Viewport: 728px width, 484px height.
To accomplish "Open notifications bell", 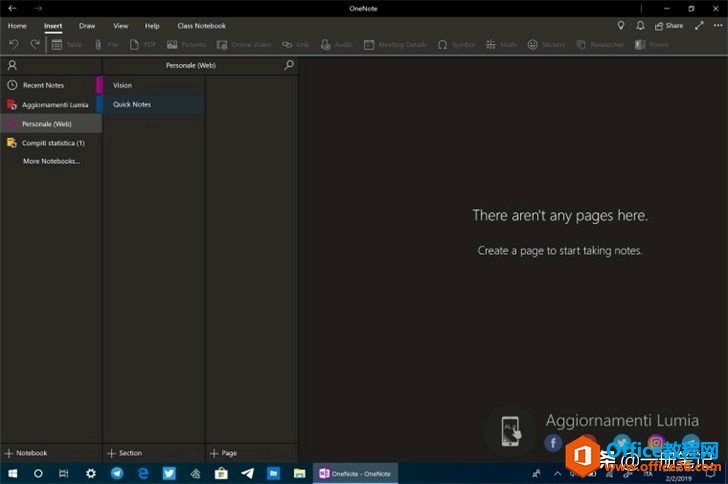I will (x=640, y=26).
